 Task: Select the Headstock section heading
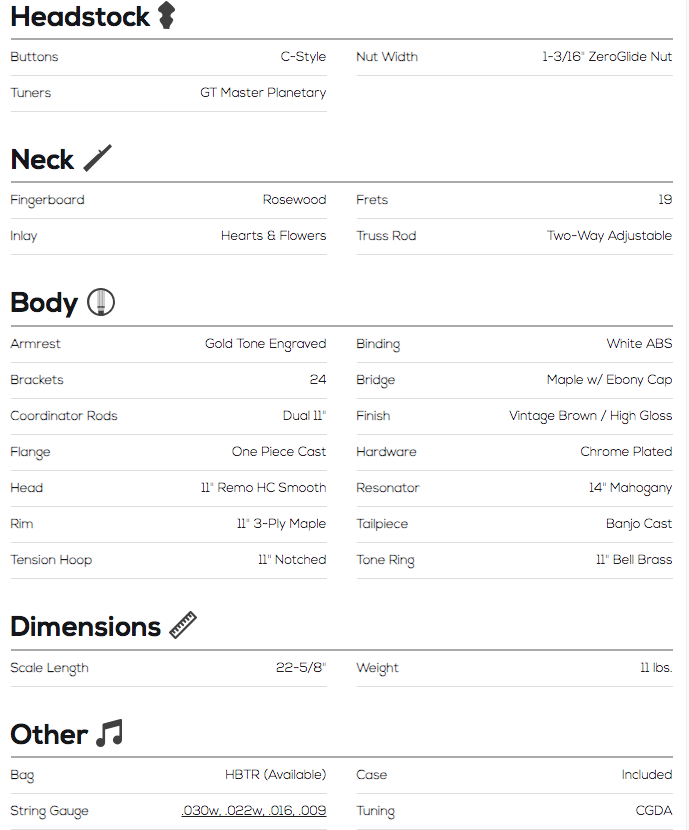coord(80,16)
